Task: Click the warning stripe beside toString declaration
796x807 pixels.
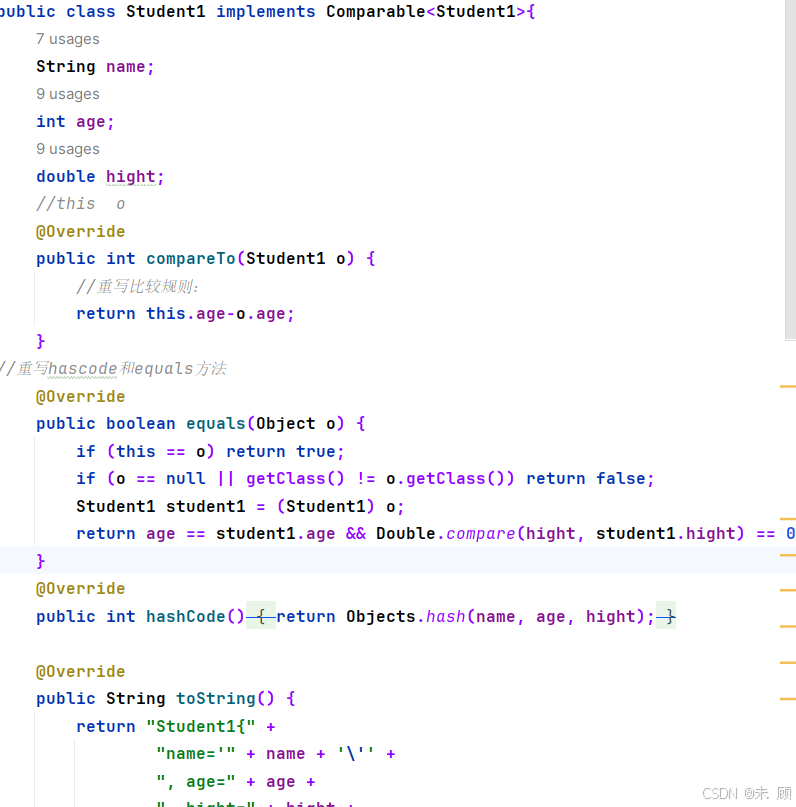Action: click(788, 699)
